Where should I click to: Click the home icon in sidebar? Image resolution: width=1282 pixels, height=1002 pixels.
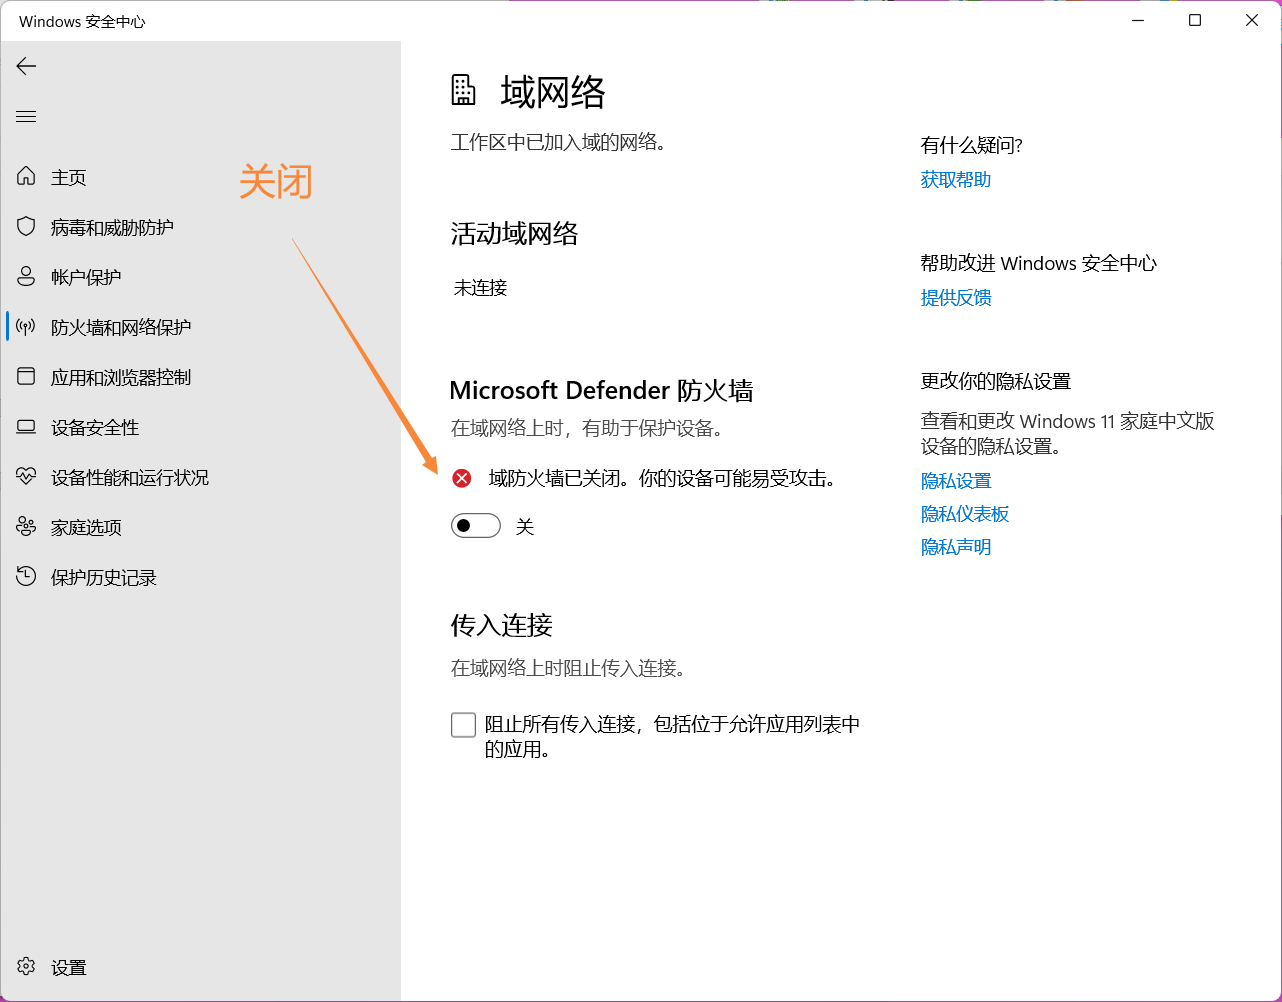26,177
